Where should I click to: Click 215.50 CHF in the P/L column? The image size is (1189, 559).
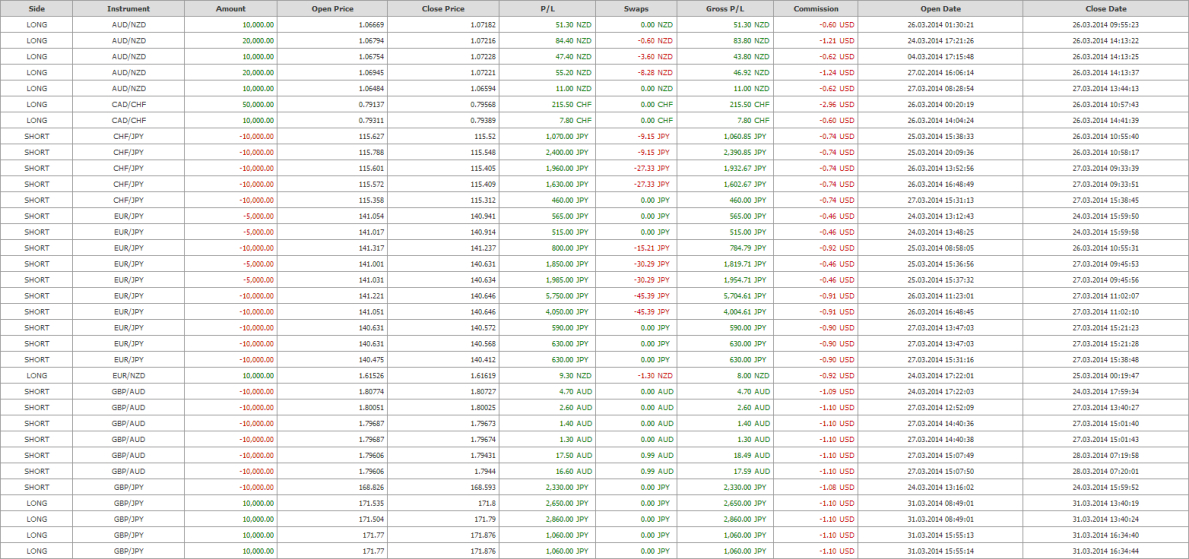(547, 105)
